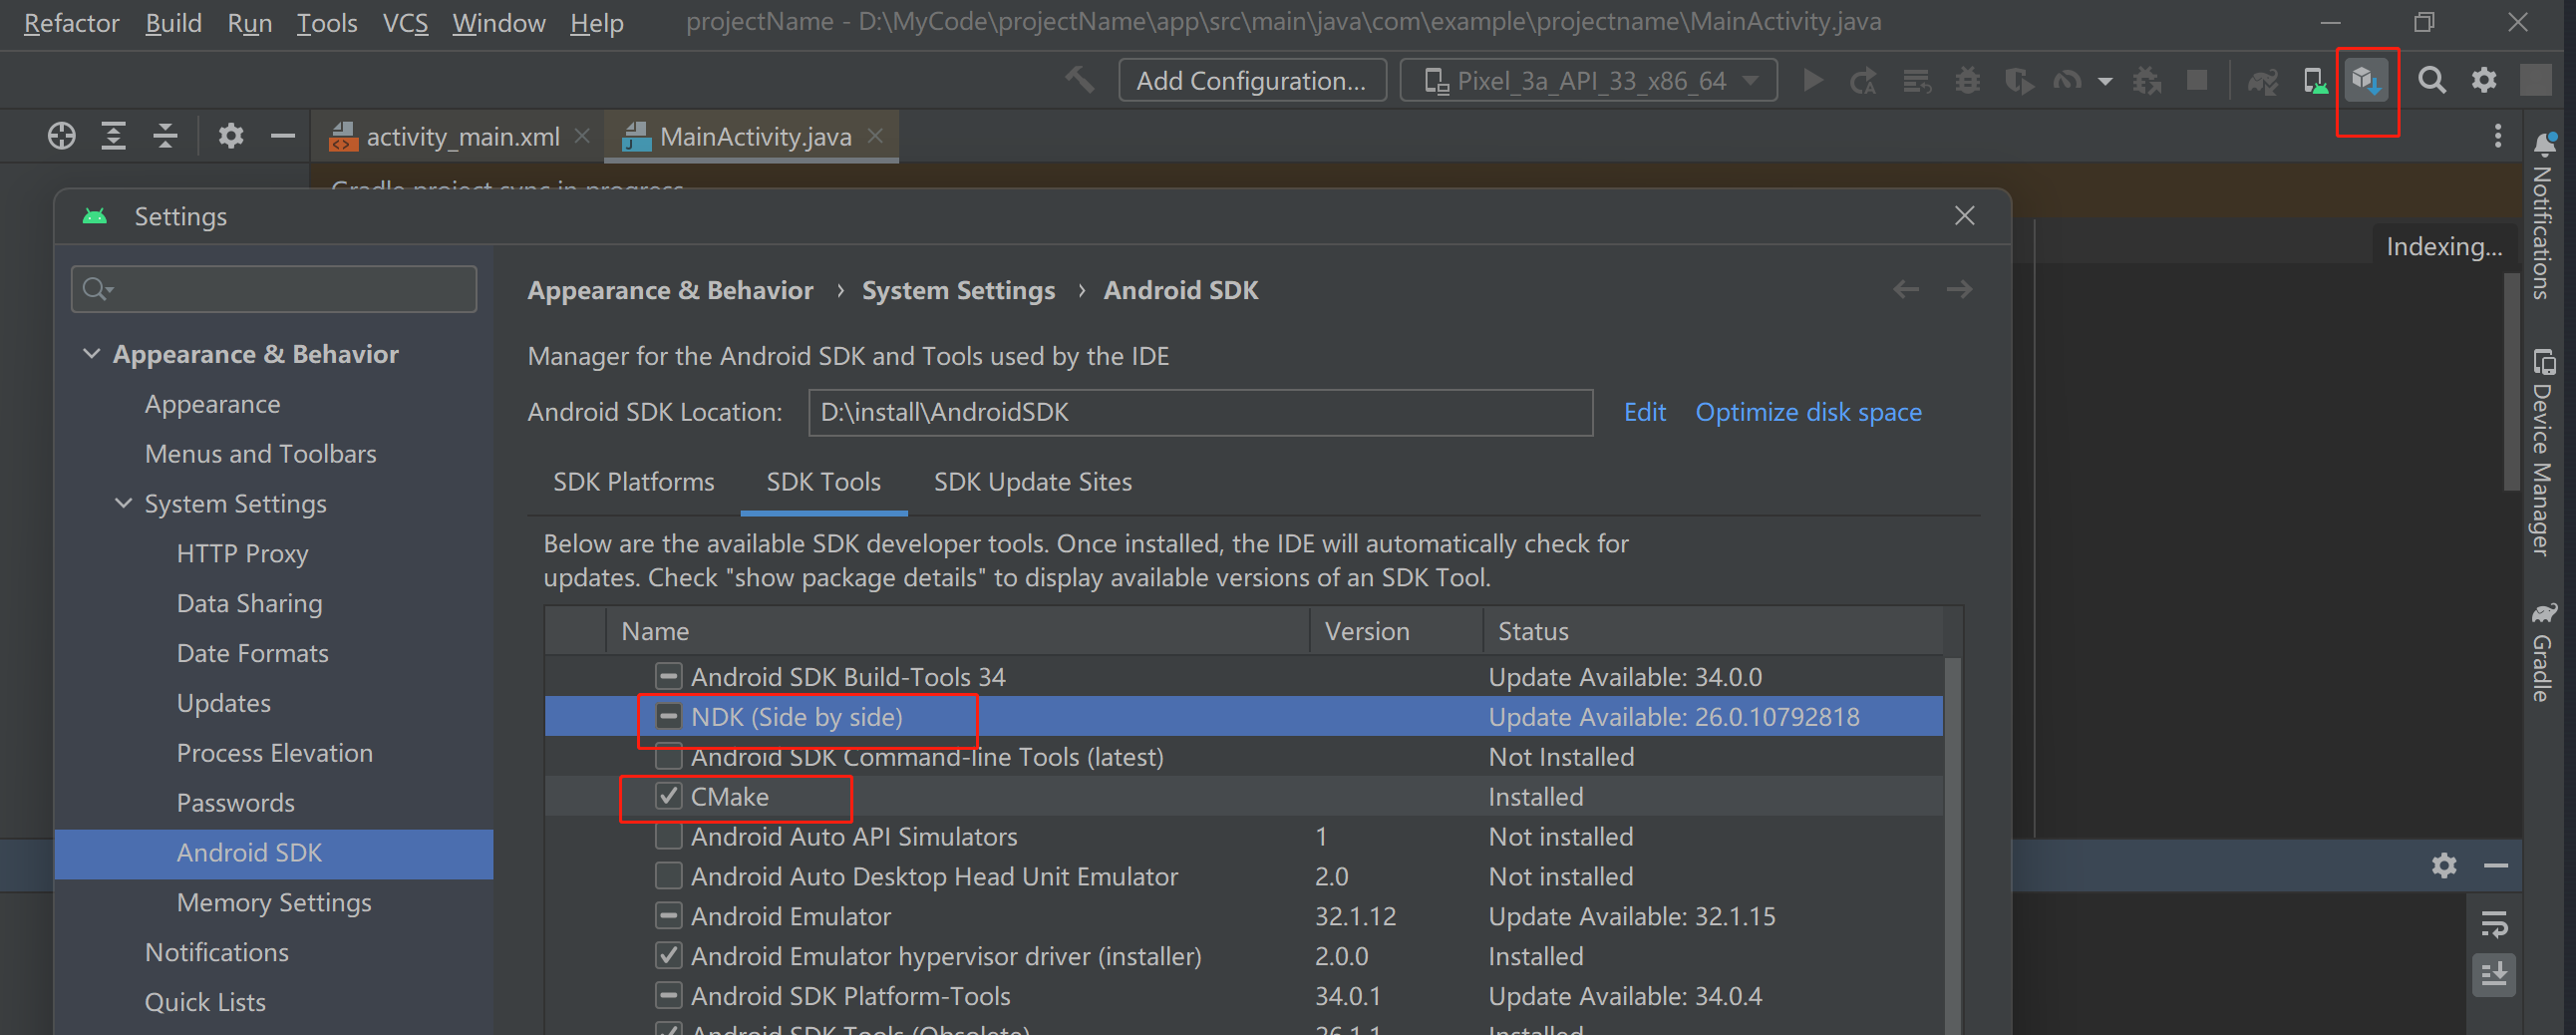2576x1035 pixels.
Task: Switch to SDK Update Sites tab
Action: point(1032,482)
